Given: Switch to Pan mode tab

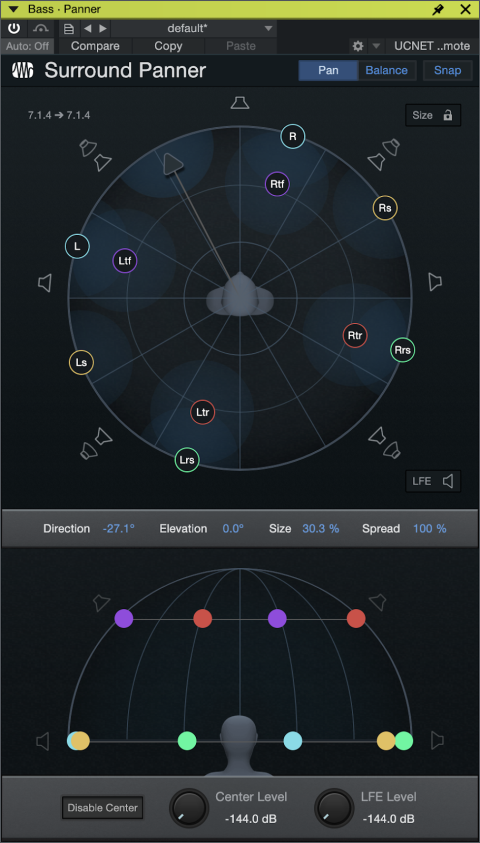Looking at the screenshot, I should (x=328, y=70).
